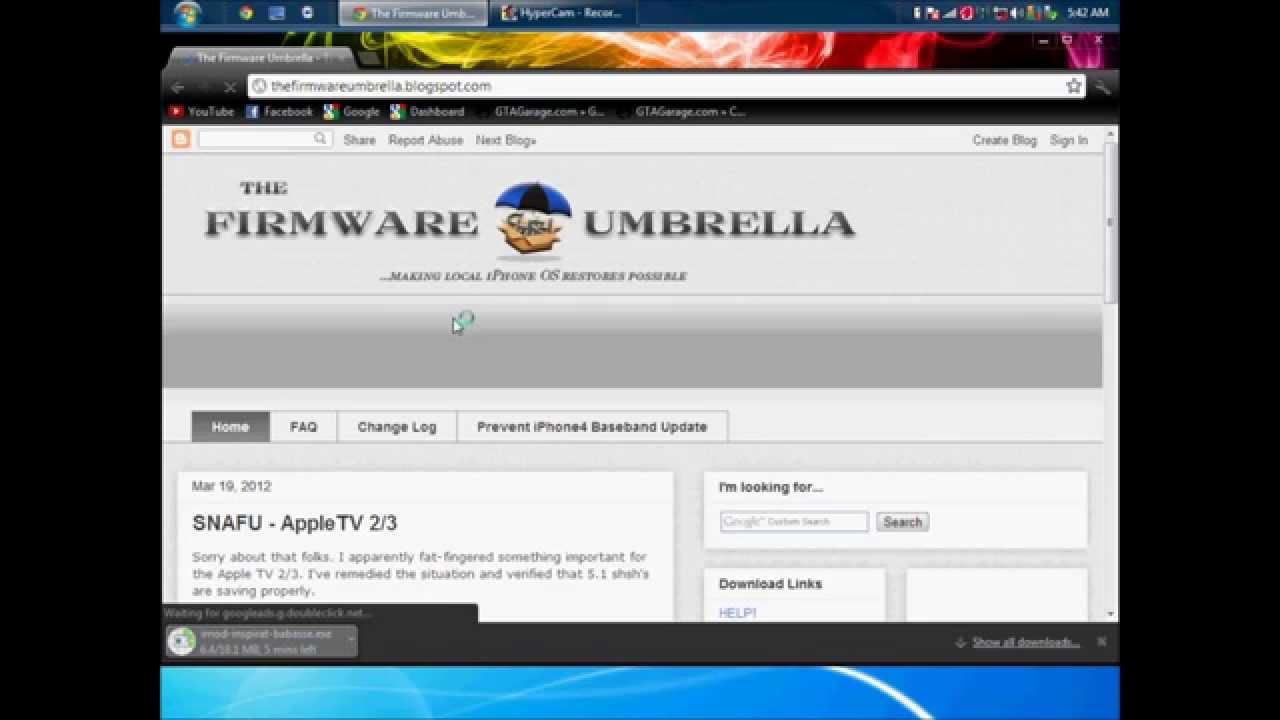Click Show all downloads link

pyautogui.click(x=1026, y=642)
